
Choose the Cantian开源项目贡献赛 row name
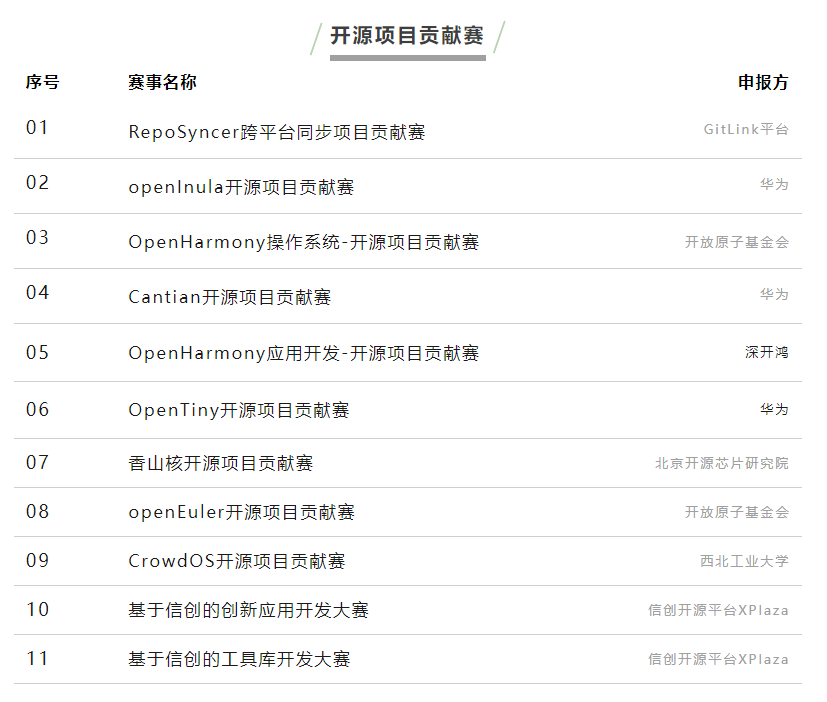pos(229,297)
